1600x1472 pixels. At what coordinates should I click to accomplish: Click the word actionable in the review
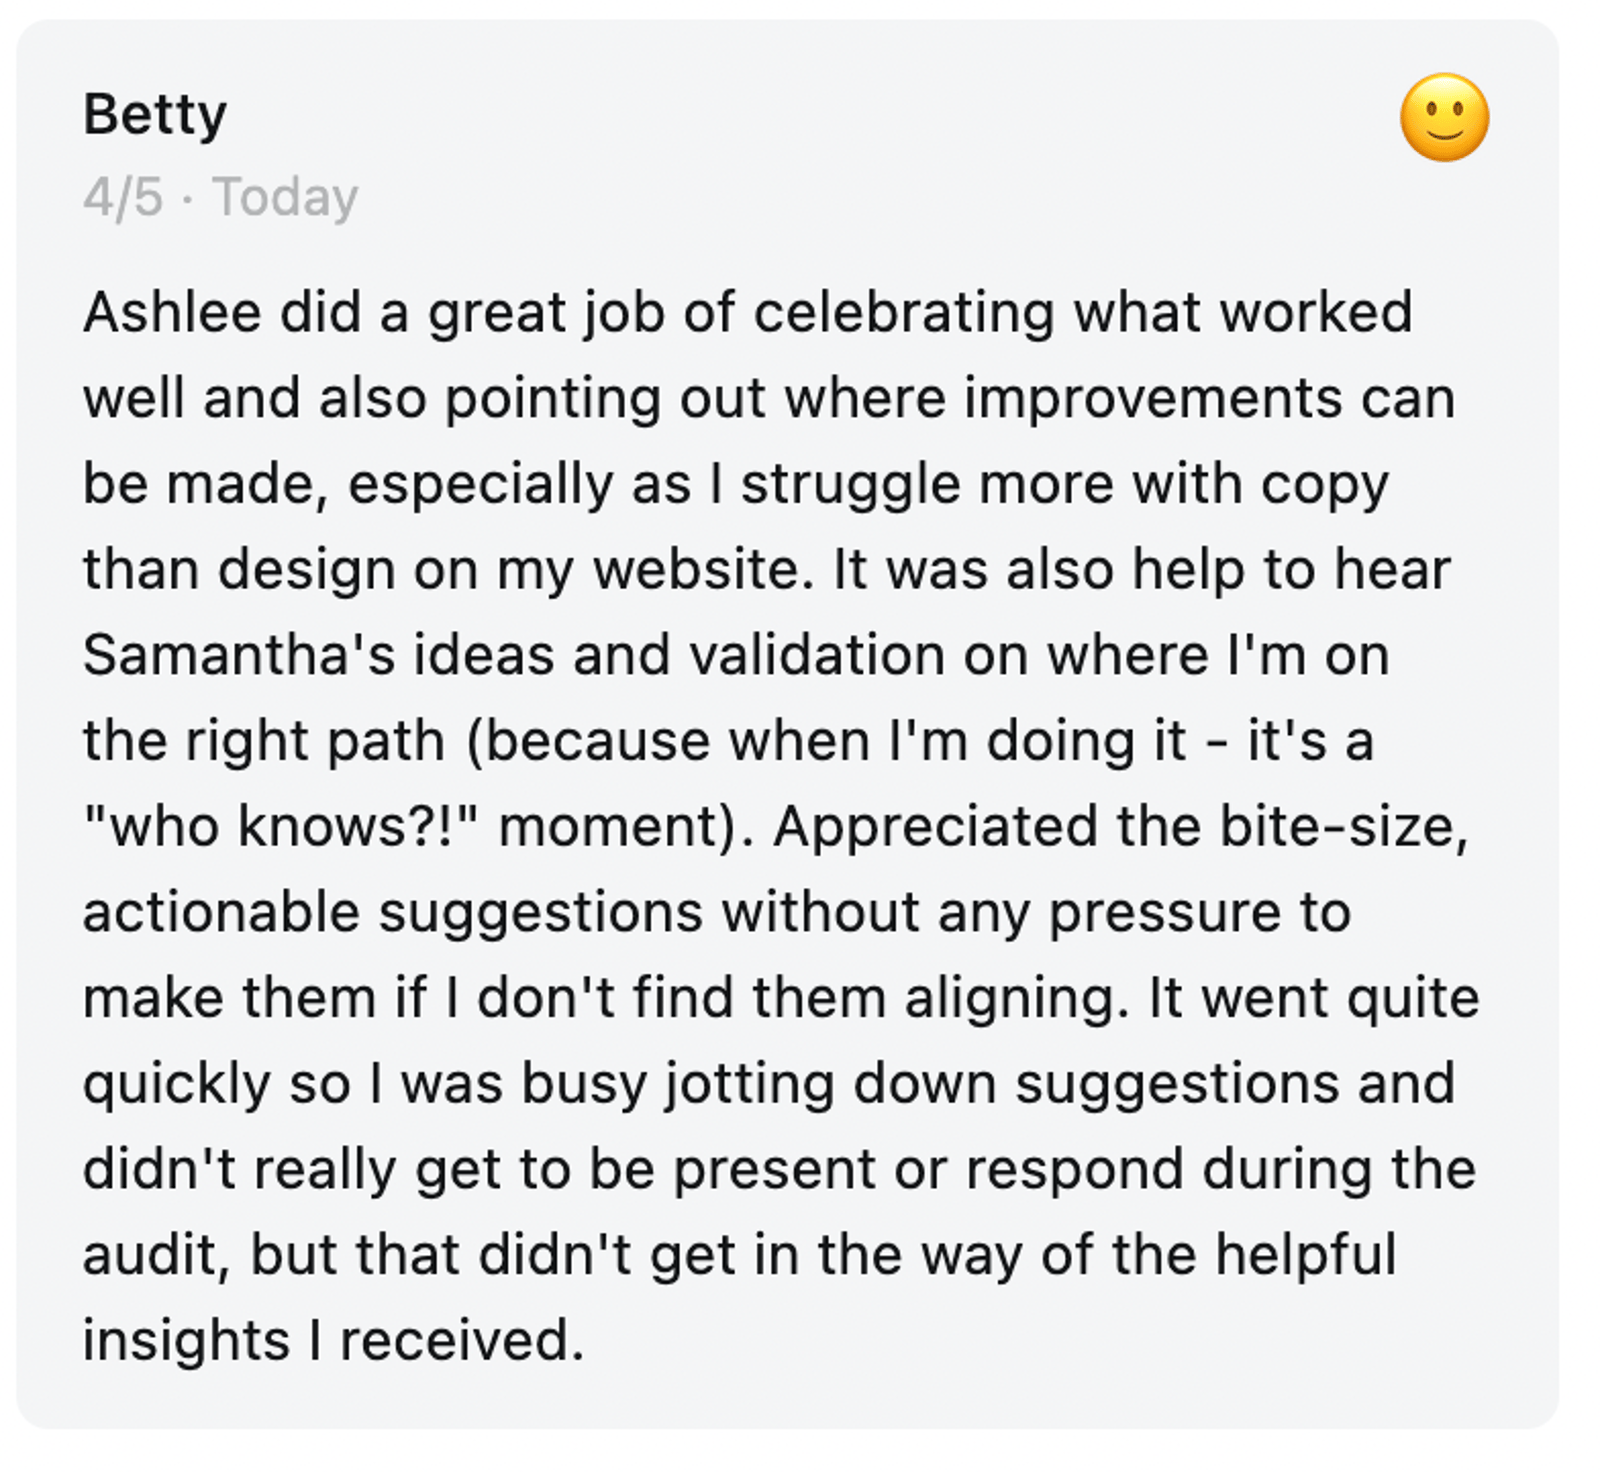click(221, 913)
